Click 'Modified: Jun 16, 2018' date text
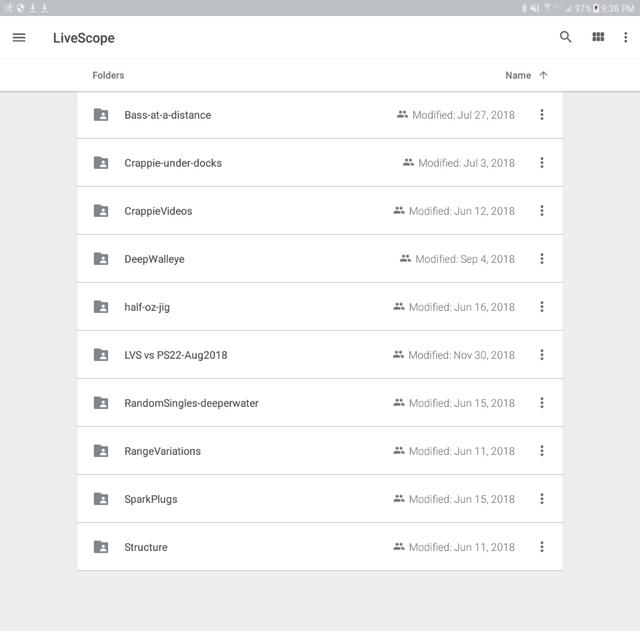This screenshot has height=631, width=640. (462, 307)
